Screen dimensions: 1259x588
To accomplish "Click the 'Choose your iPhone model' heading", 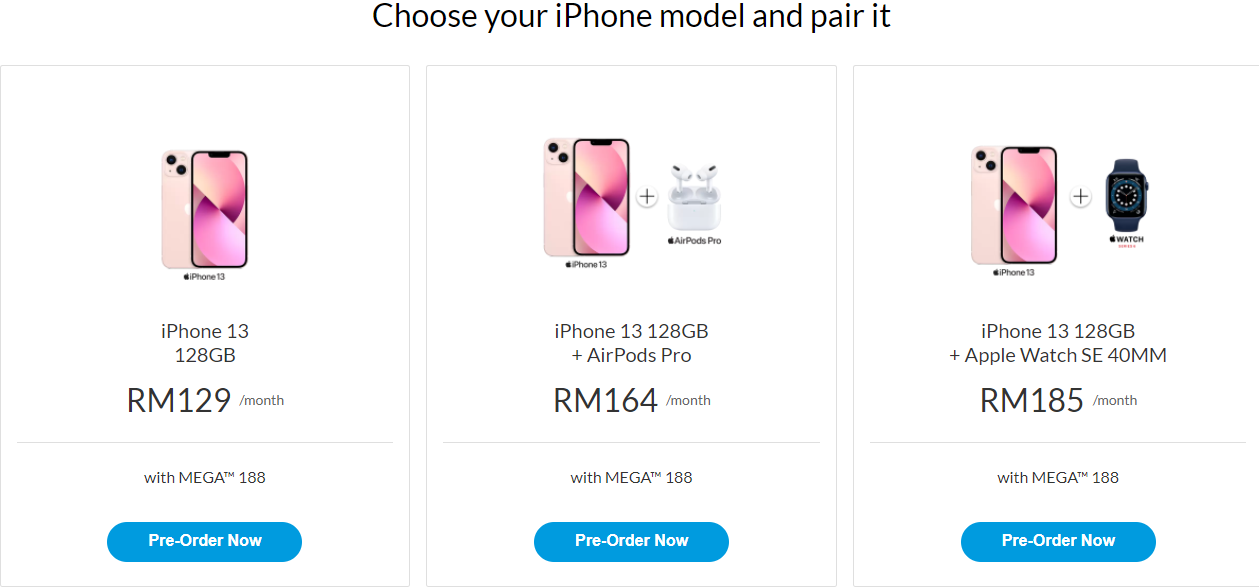I will point(631,16).
